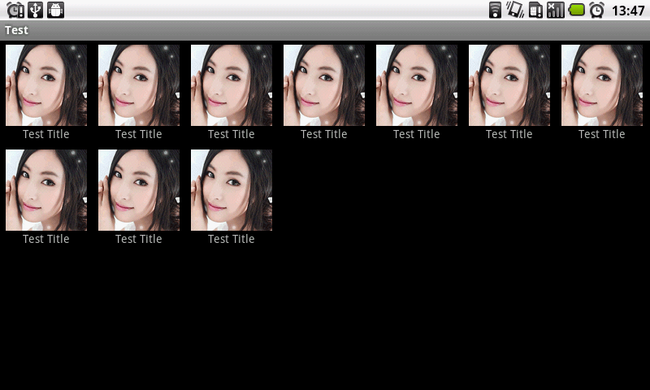Tap the Wi-Fi hotspot status icon
The image size is (650, 390).
(x=495, y=10)
